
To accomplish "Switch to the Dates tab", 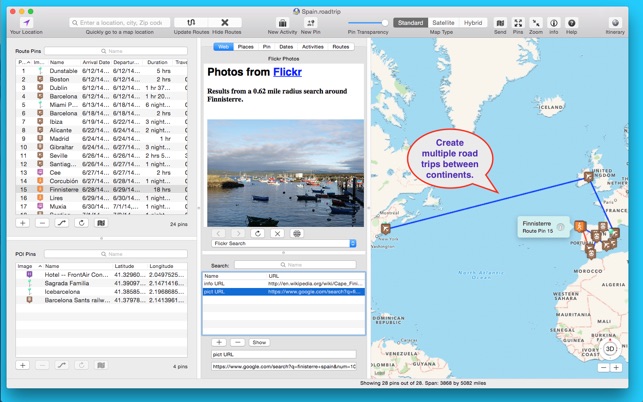I will click(x=286, y=47).
